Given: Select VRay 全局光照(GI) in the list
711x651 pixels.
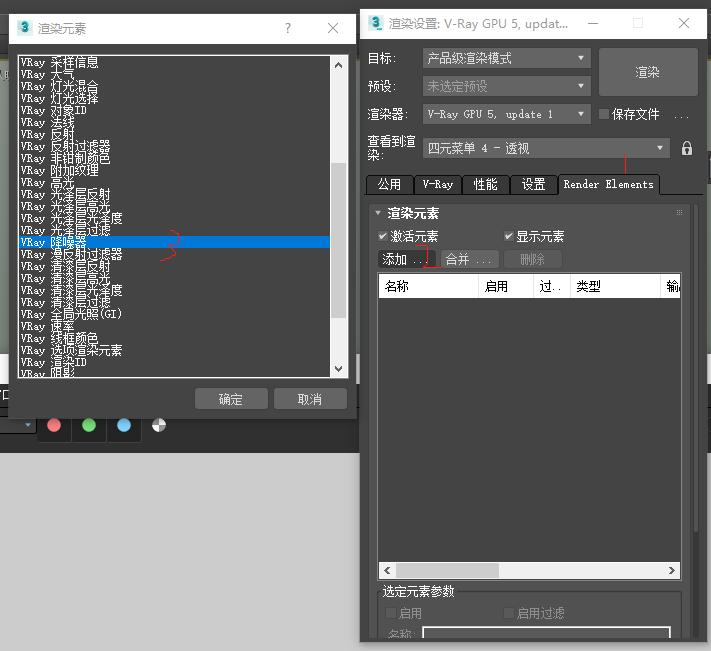Looking at the screenshot, I should tap(174, 314).
